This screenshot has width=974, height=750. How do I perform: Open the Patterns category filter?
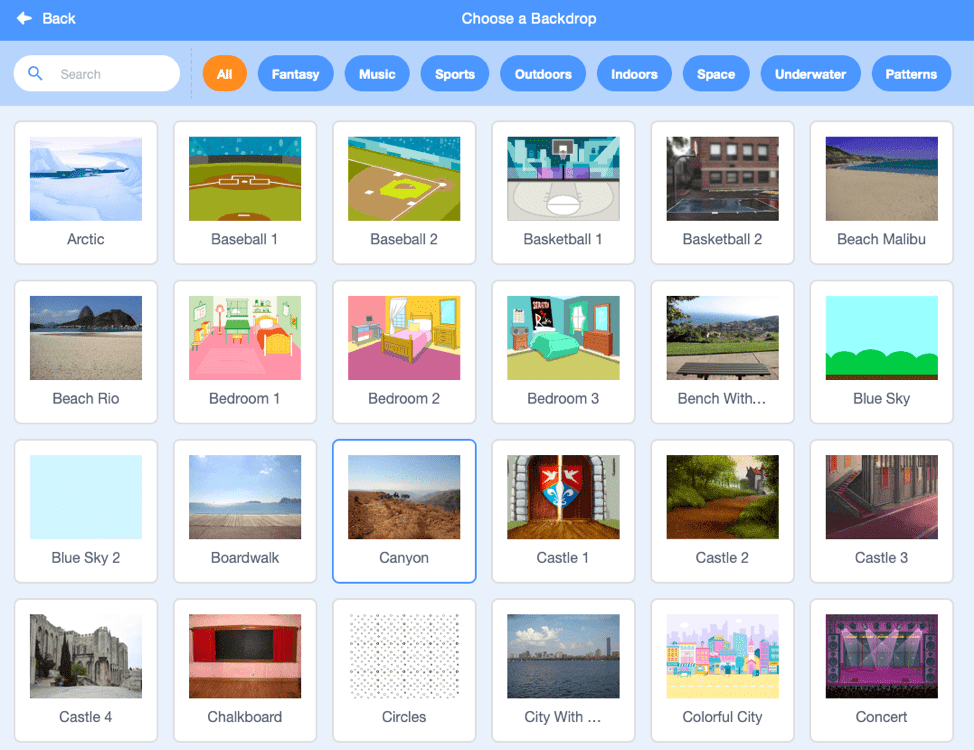coord(911,73)
